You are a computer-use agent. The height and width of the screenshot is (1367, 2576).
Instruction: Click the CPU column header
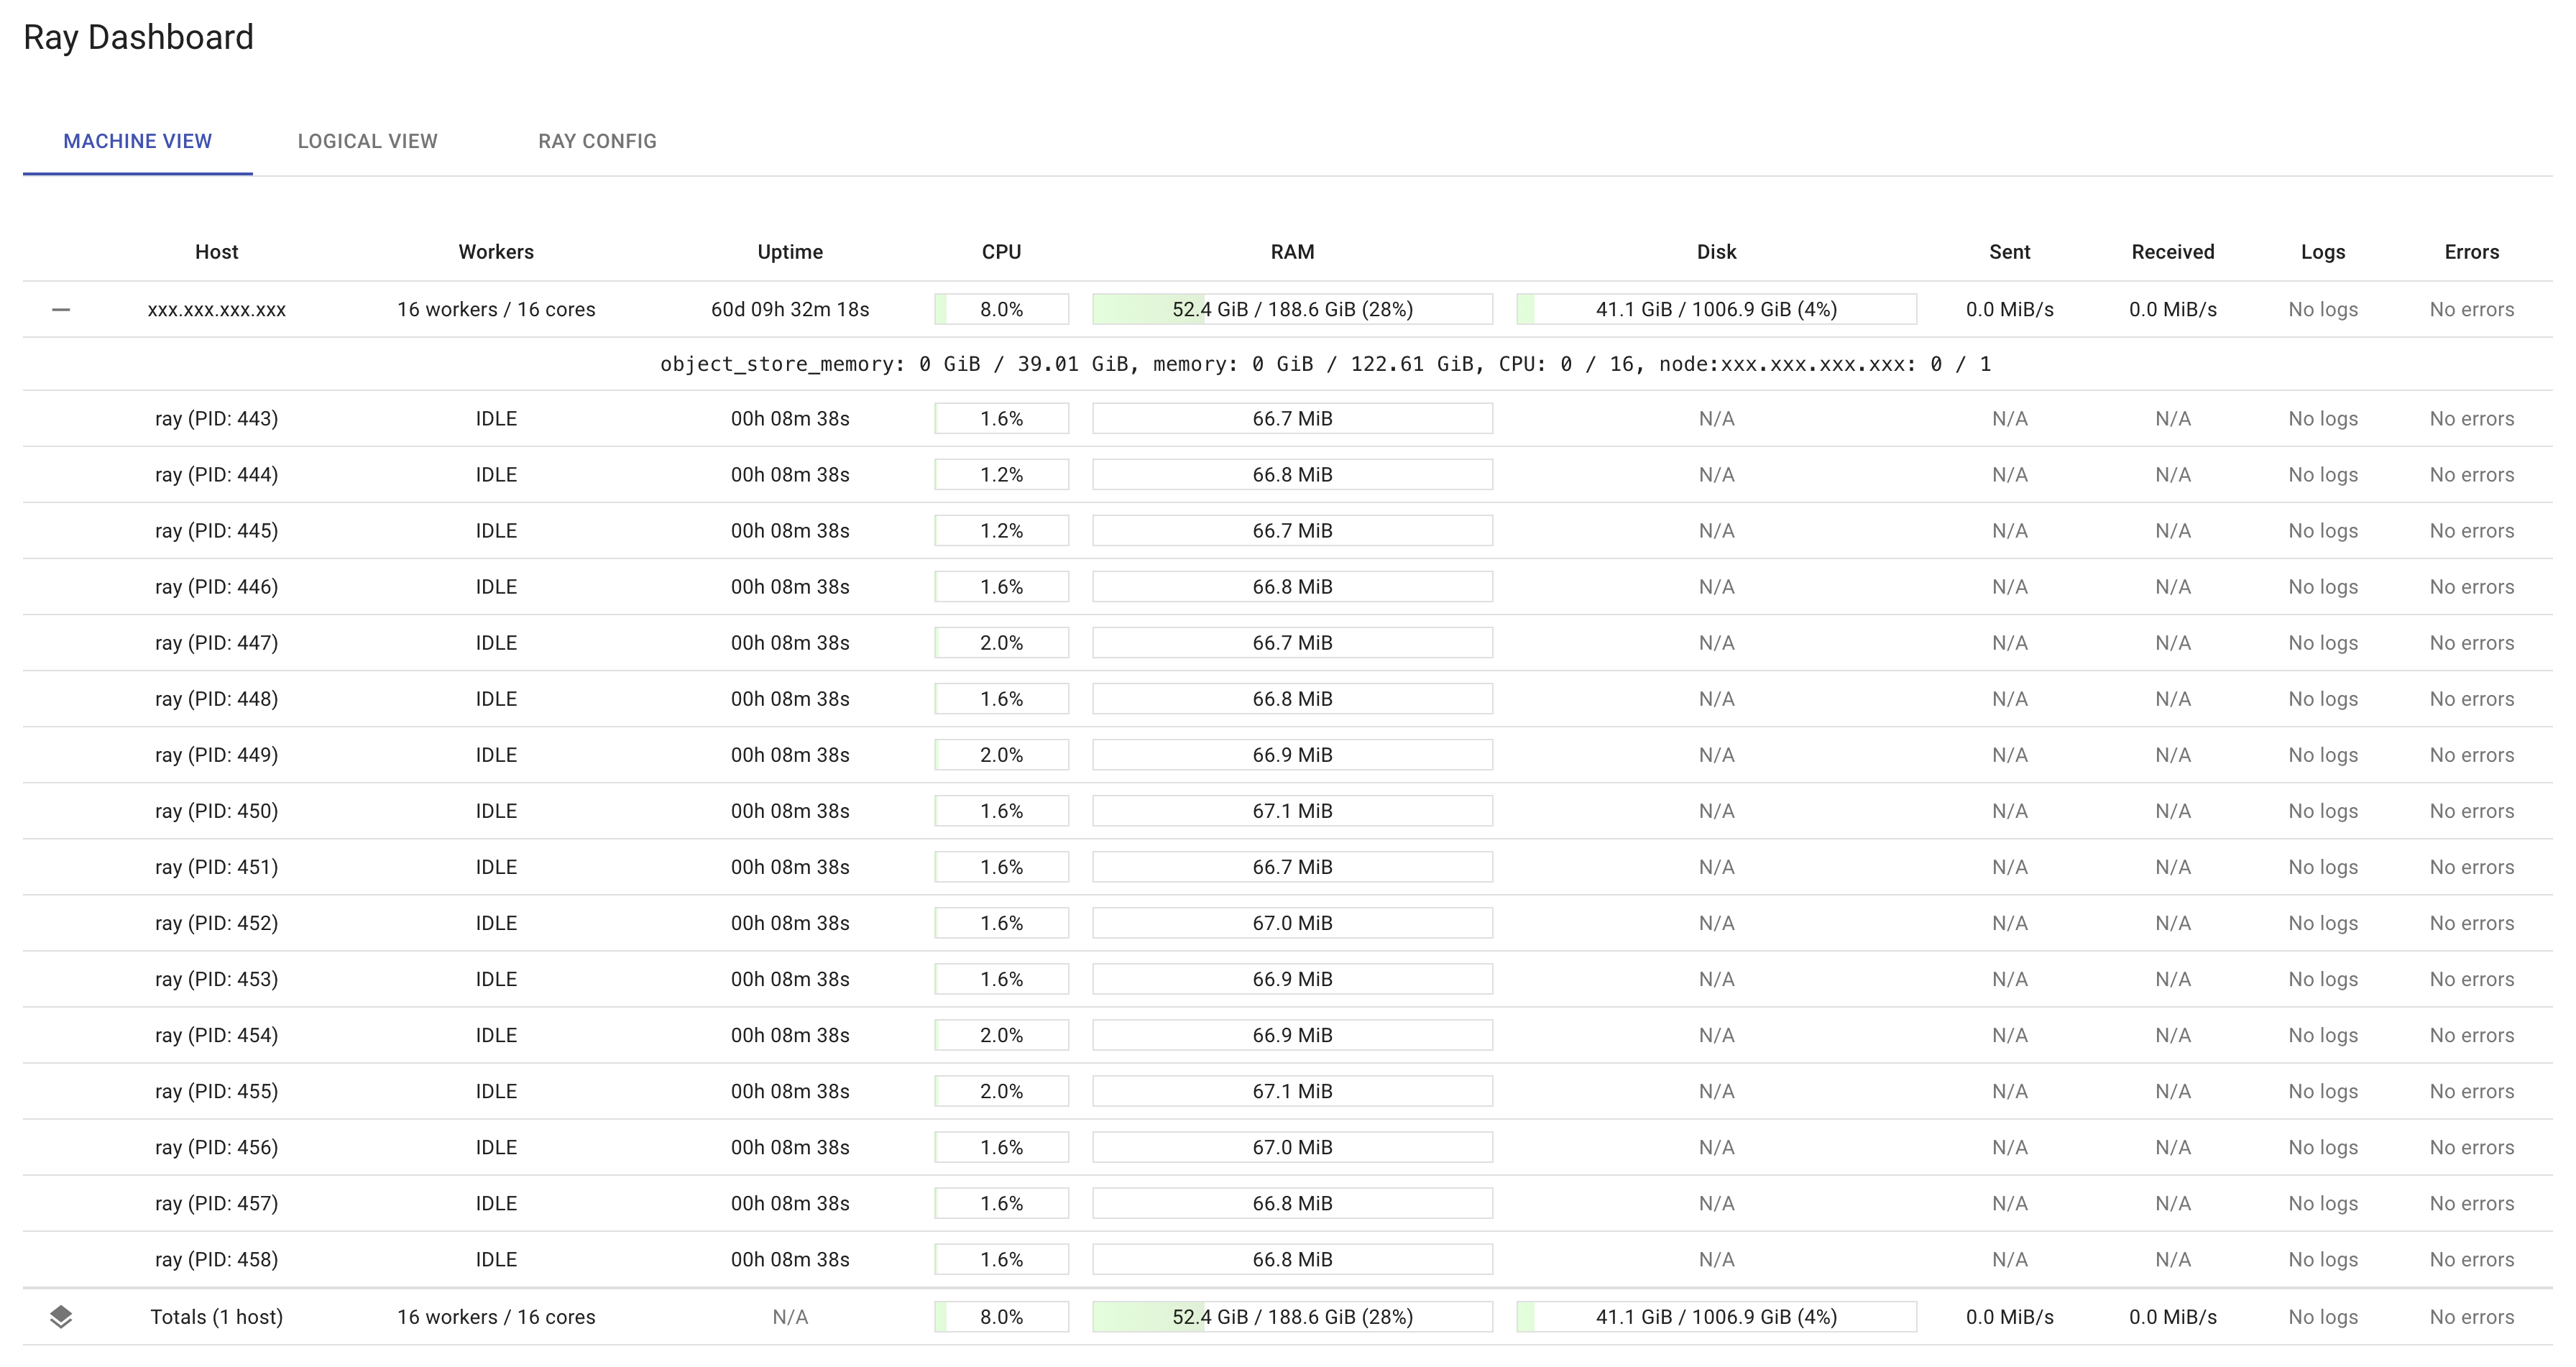(x=1000, y=252)
